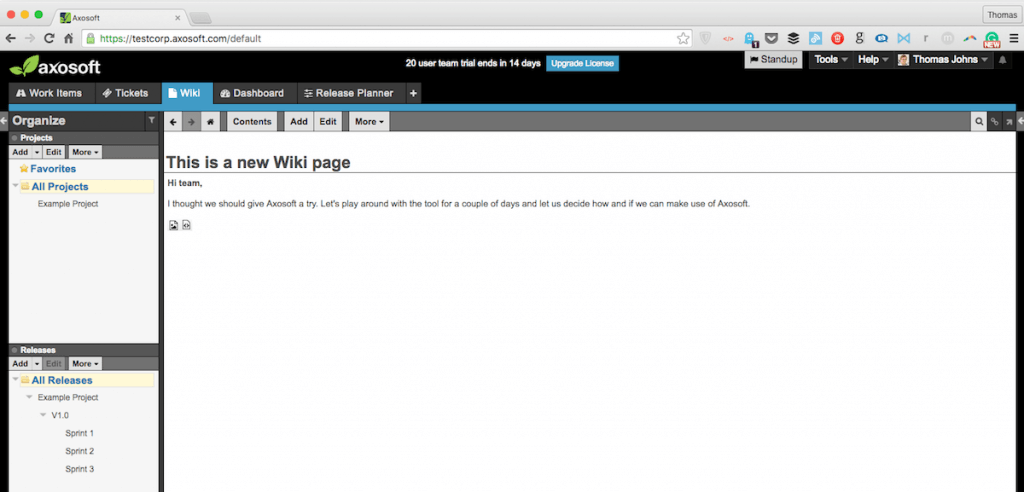Select Sprint 2 in the releases tree
This screenshot has width=1024, height=492.
[80, 451]
